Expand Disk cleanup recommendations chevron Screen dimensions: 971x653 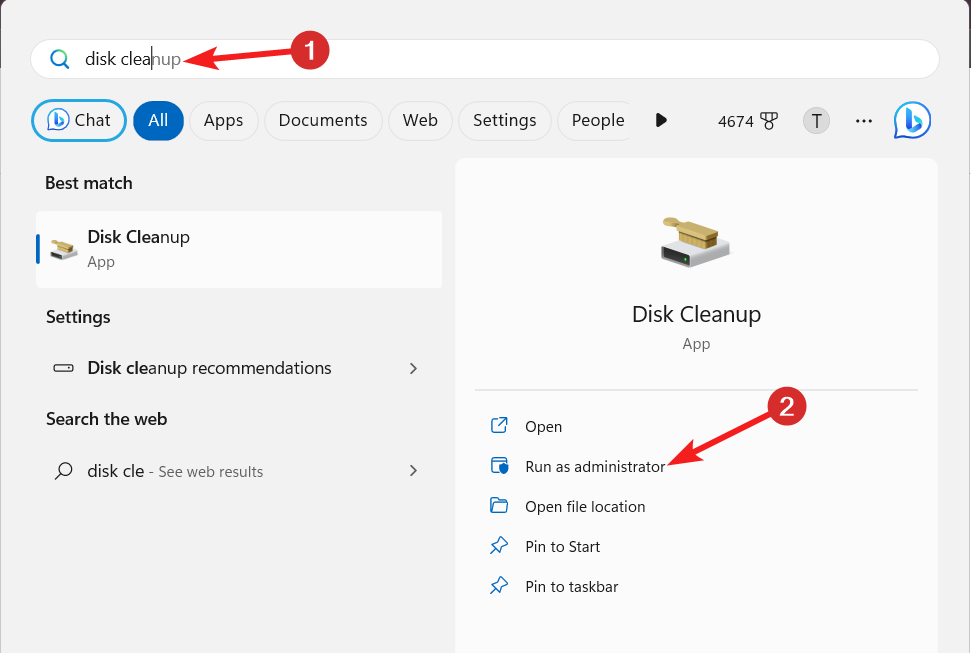tap(413, 369)
